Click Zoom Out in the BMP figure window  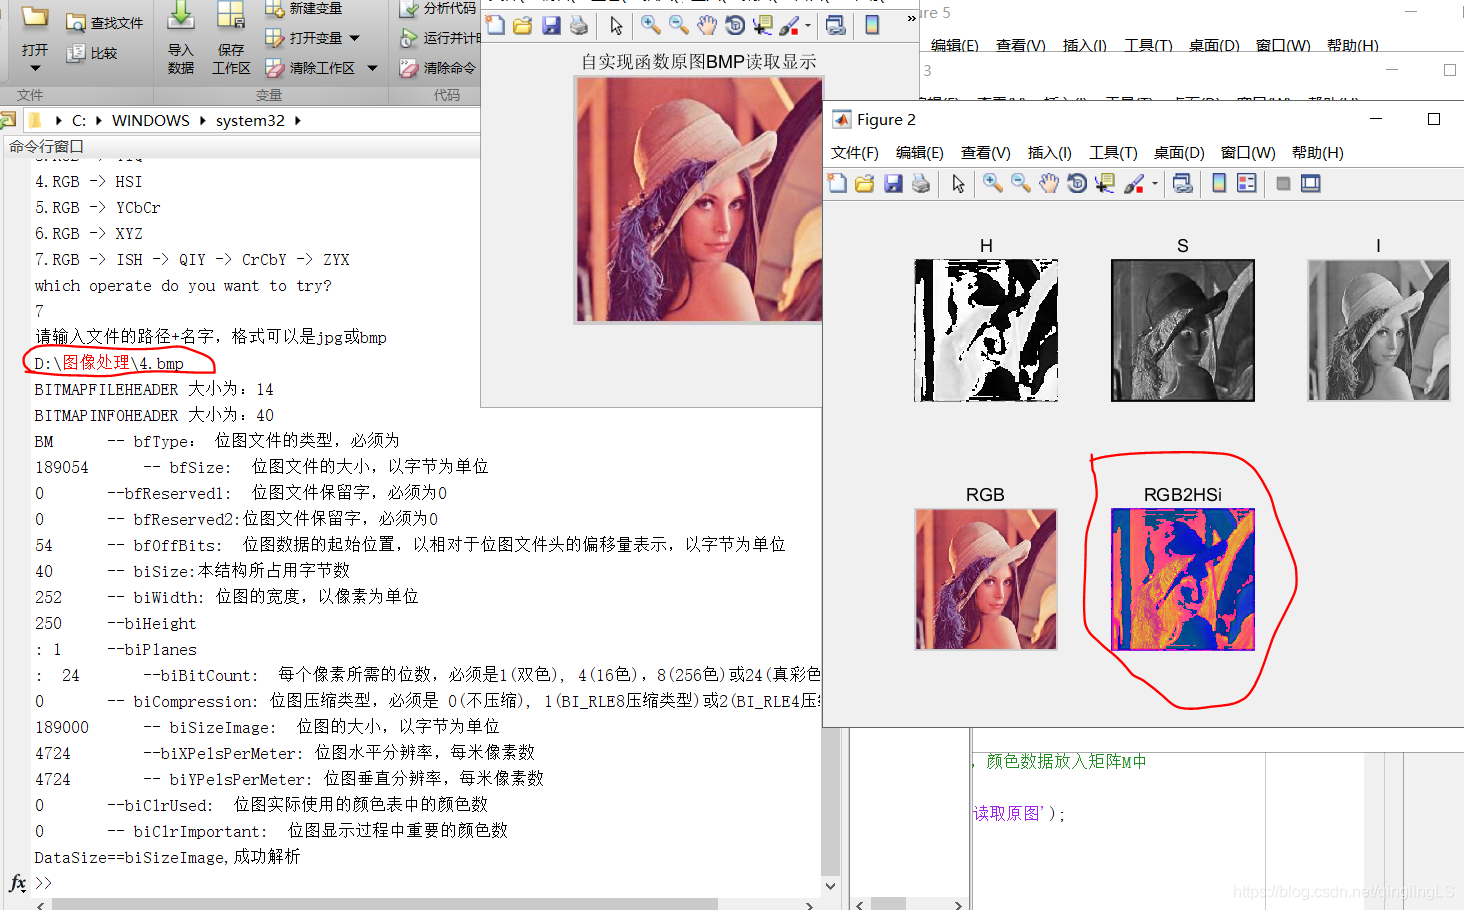point(678,25)
